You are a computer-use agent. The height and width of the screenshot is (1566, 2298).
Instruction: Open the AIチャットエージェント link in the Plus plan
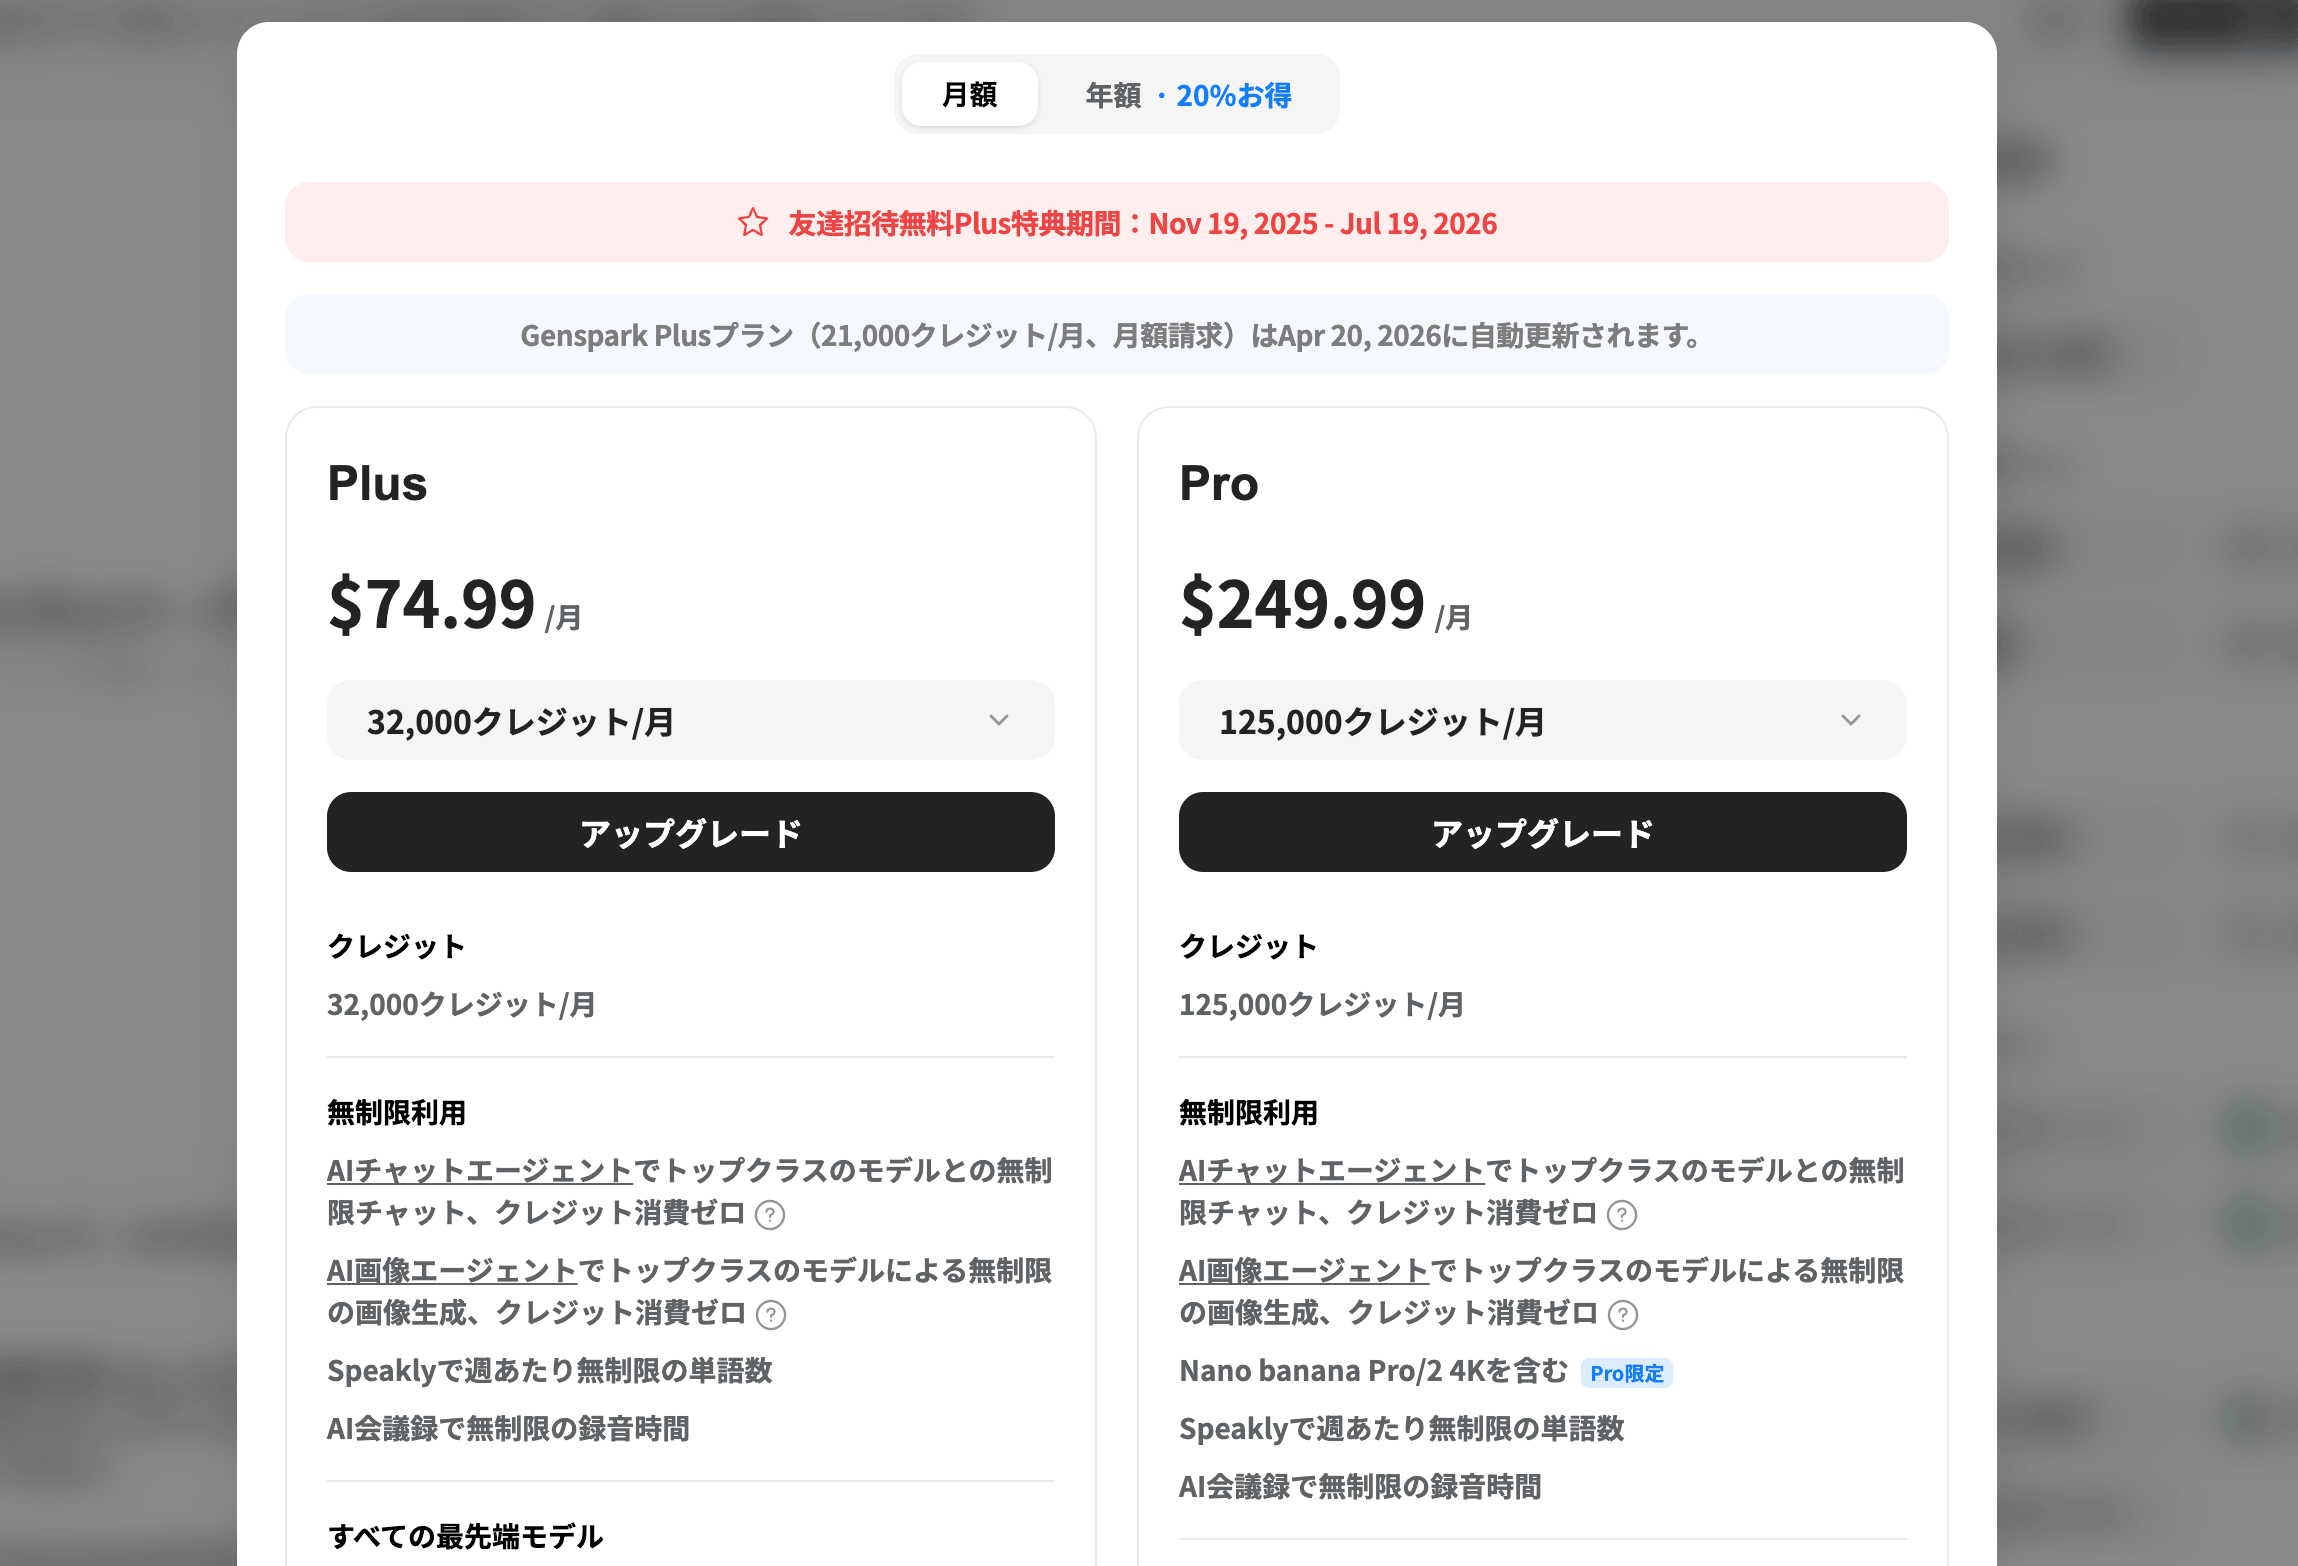(x=480, y=1171)
